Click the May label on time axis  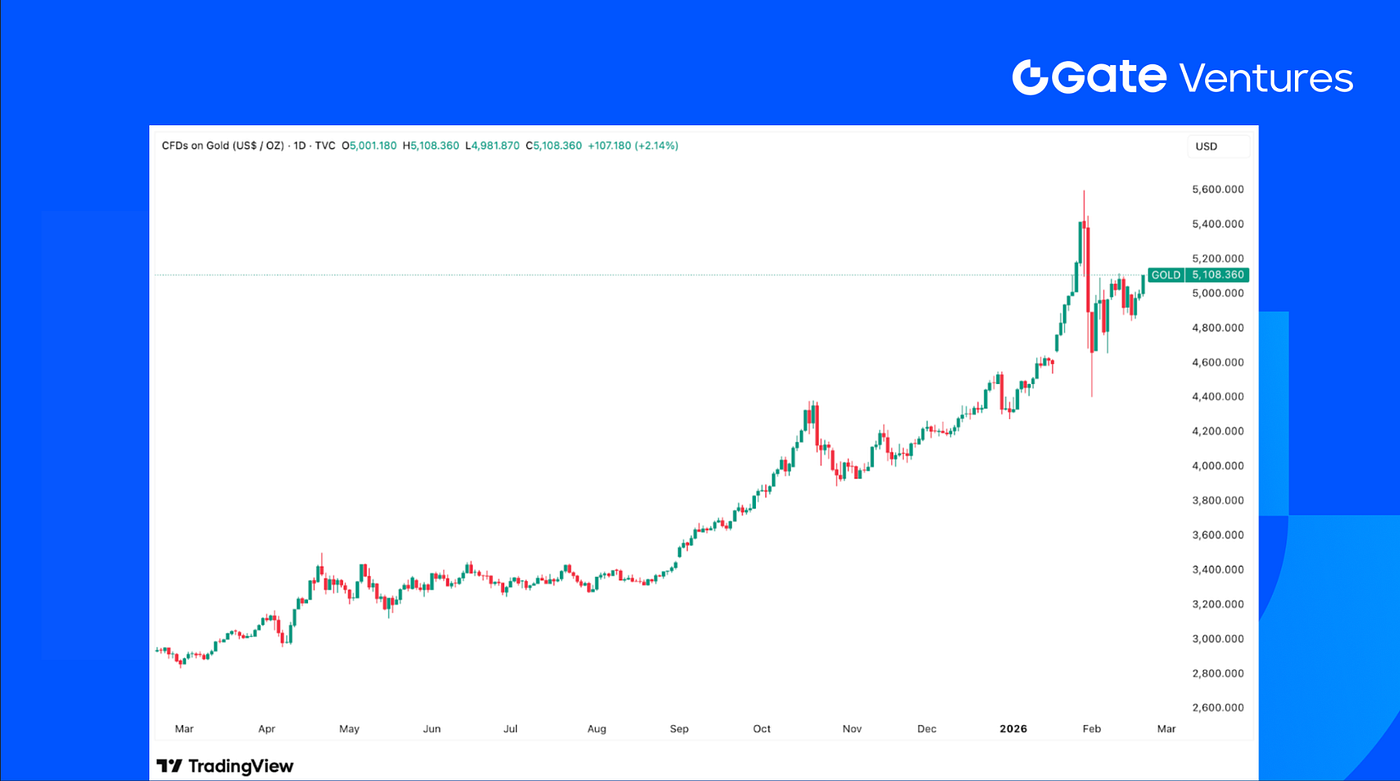pyautogui.click(x=349, y=729)
